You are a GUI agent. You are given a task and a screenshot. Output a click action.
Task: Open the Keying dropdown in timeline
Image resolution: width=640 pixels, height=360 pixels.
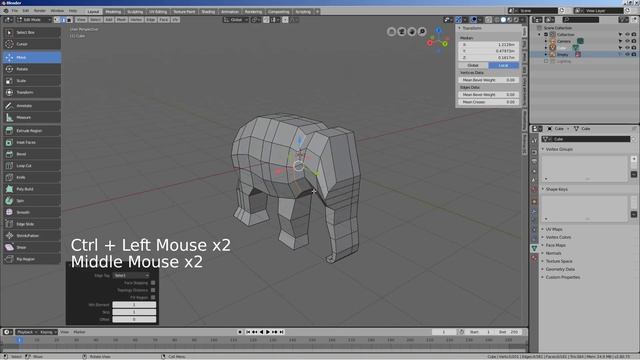point(48,332)
